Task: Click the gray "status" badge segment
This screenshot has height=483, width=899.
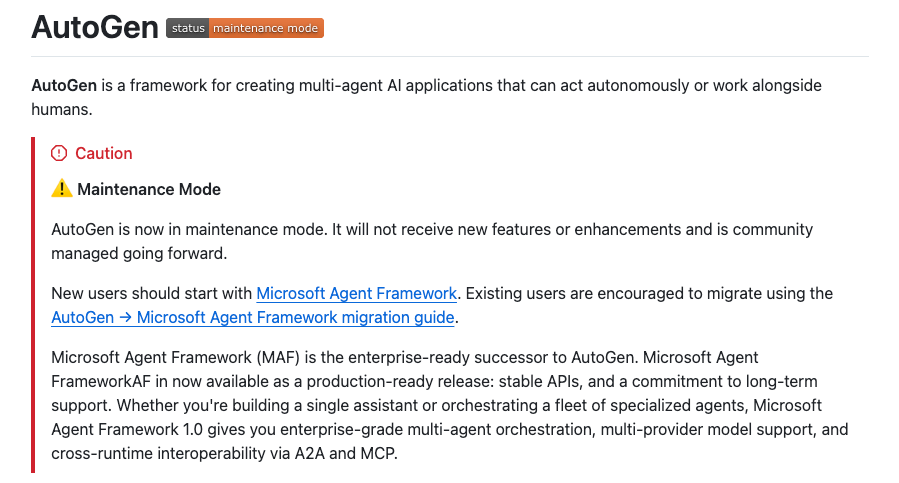Action: (187, 28)
